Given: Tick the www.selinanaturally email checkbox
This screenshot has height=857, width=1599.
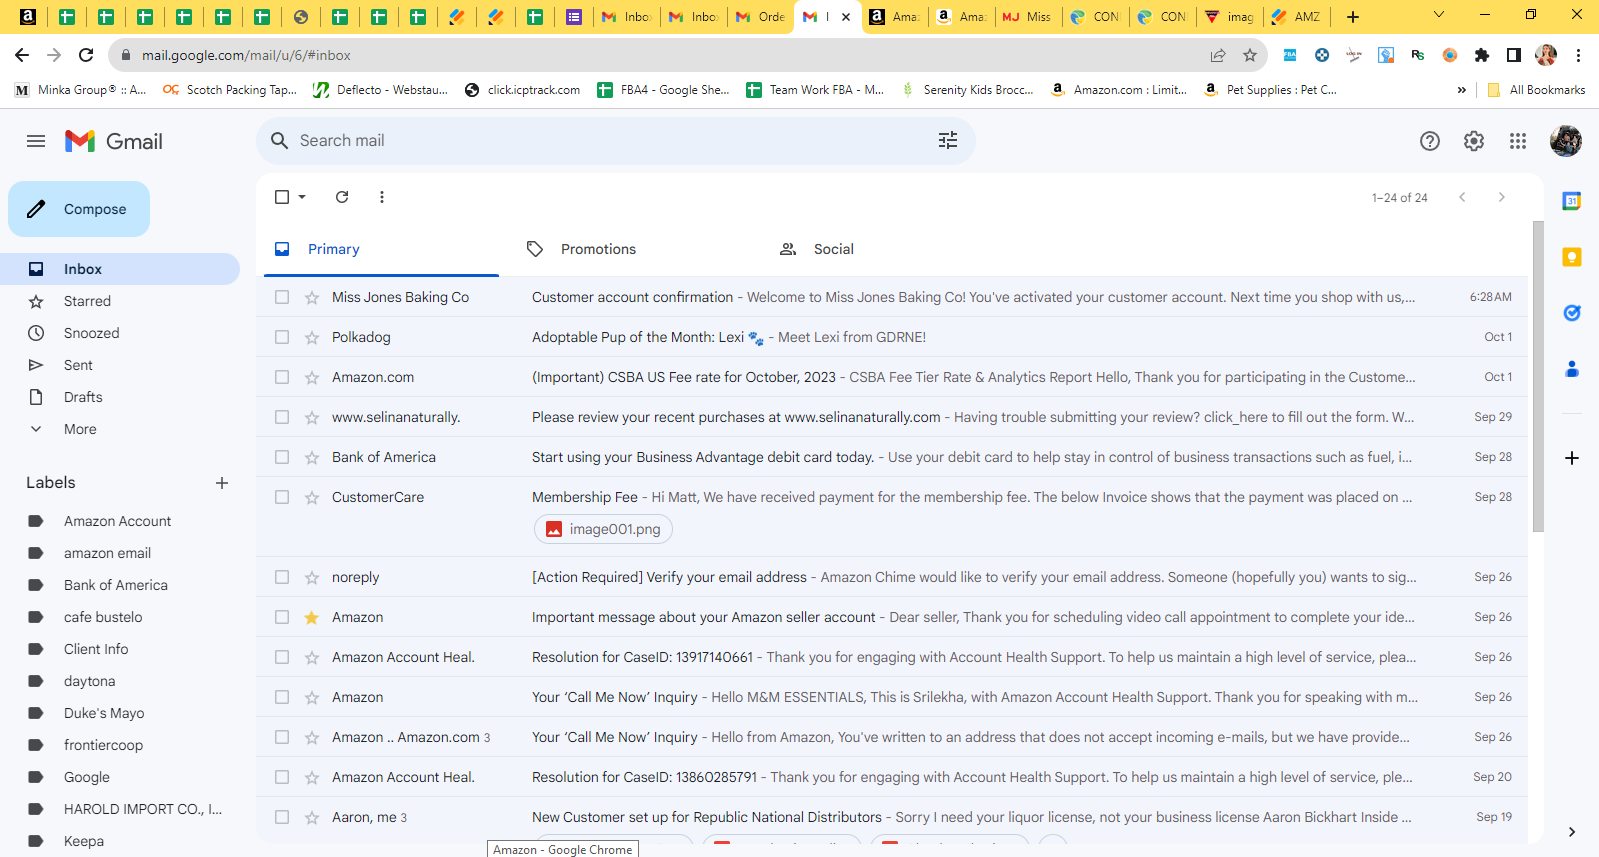Looking at the screenshot, I should (x=282, y=417).
